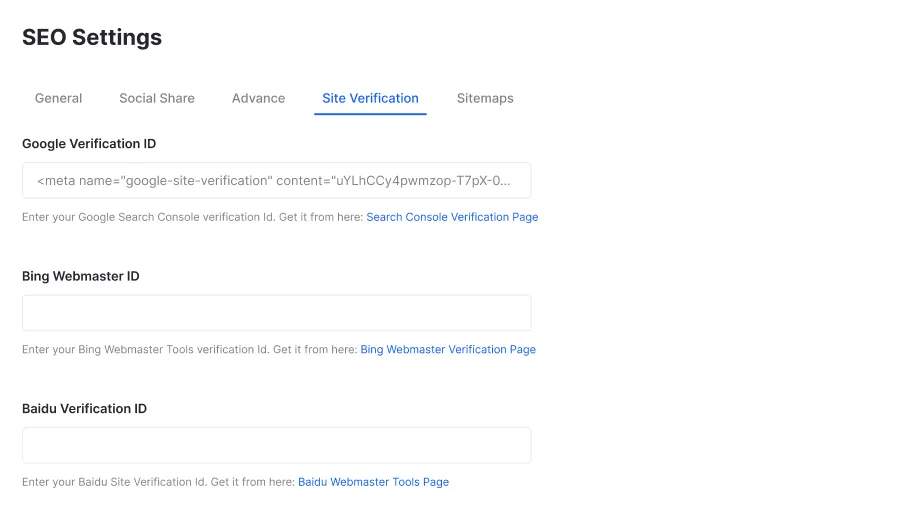Screen dimensions: 920x508
Task: Select the Advance tab
Action: [258, 98]
